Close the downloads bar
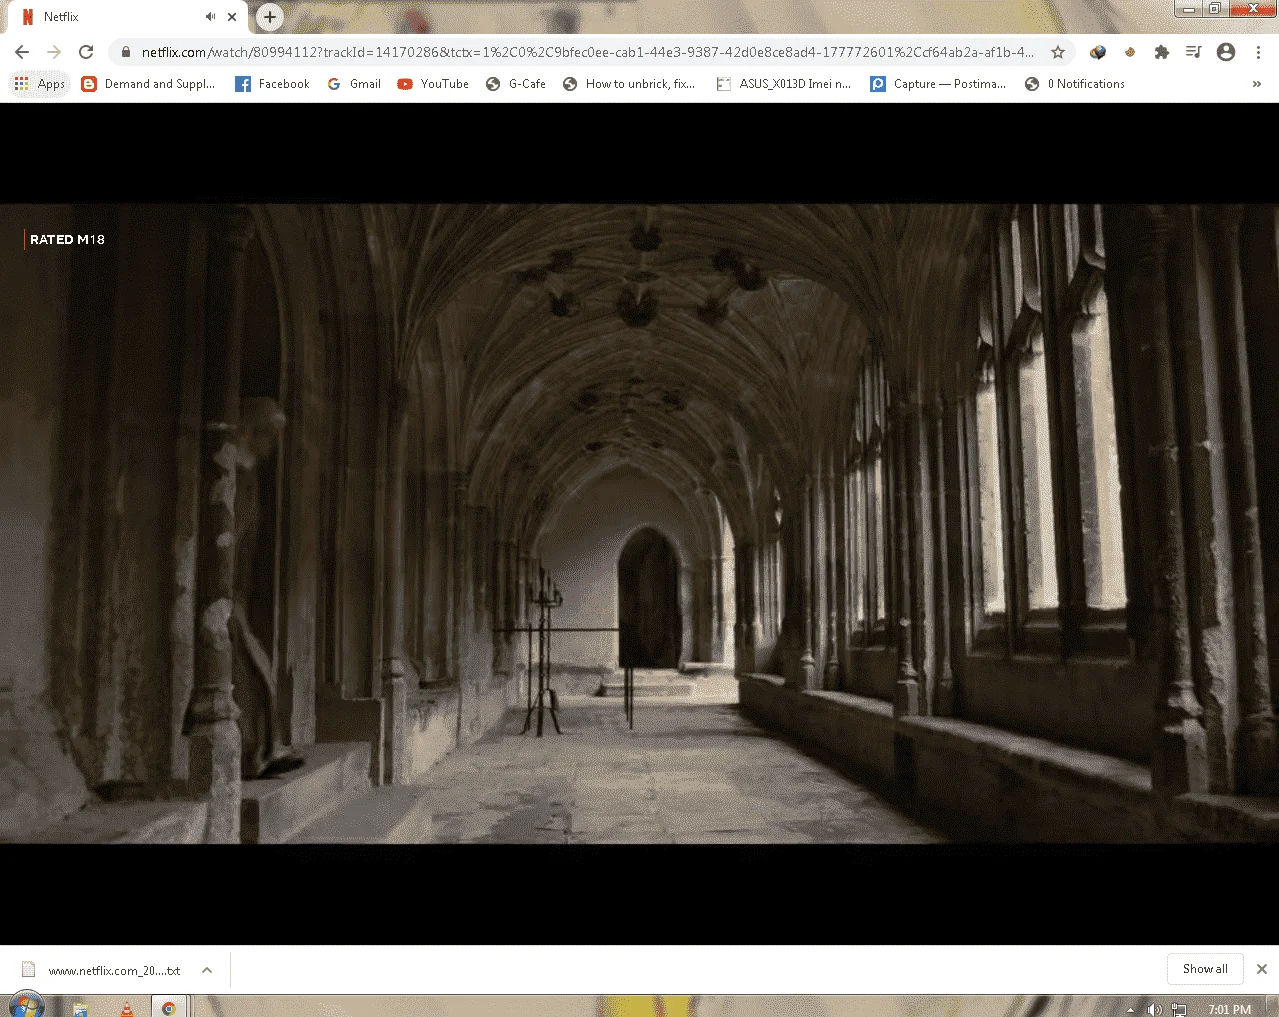1279x1017 pixels. coord(1262,969)
